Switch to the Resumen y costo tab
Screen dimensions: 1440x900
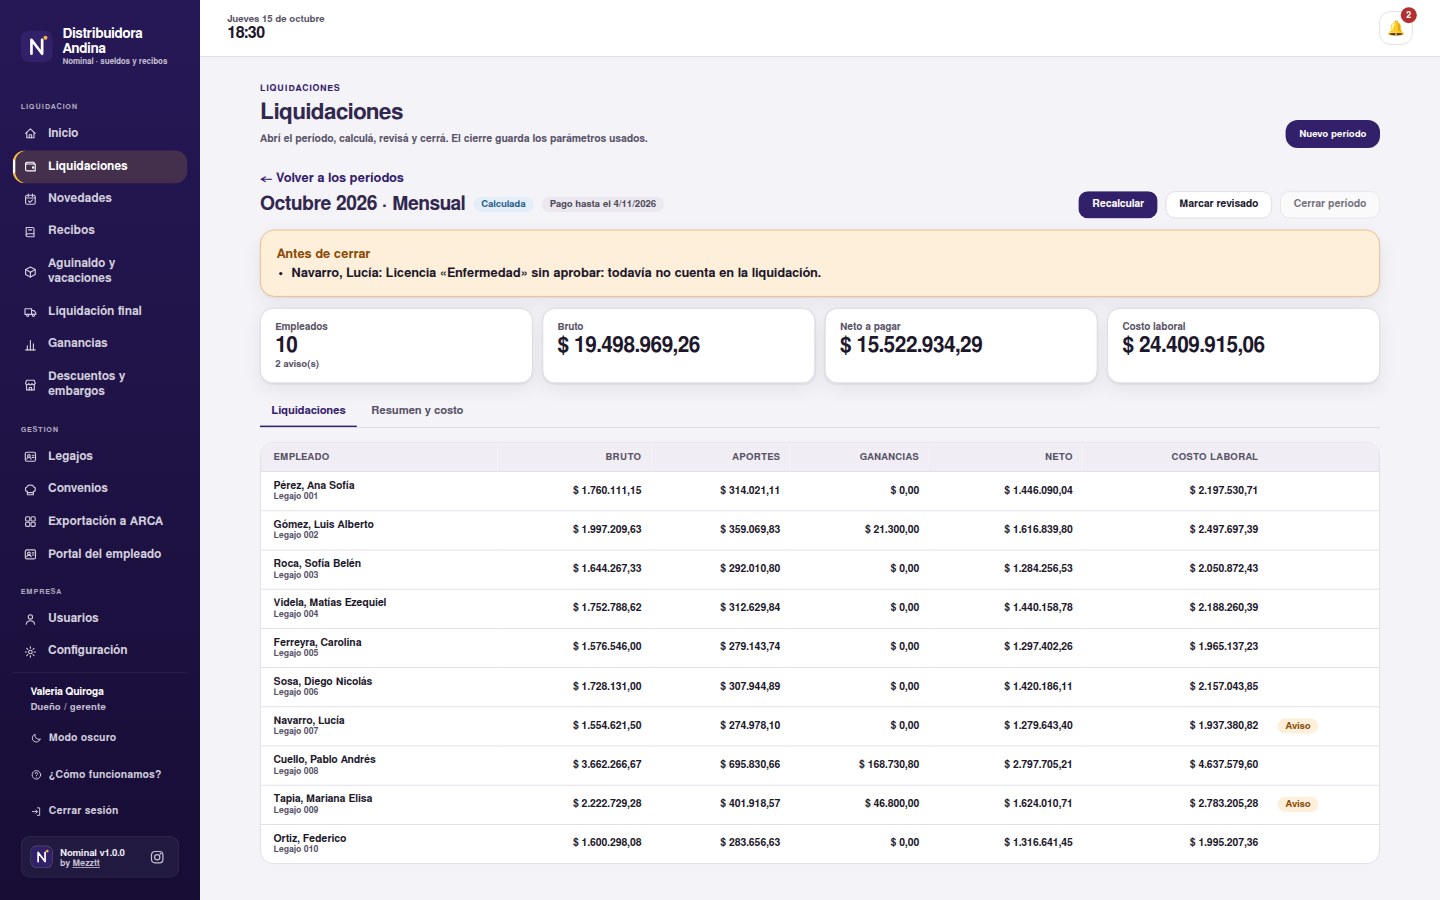417,410
